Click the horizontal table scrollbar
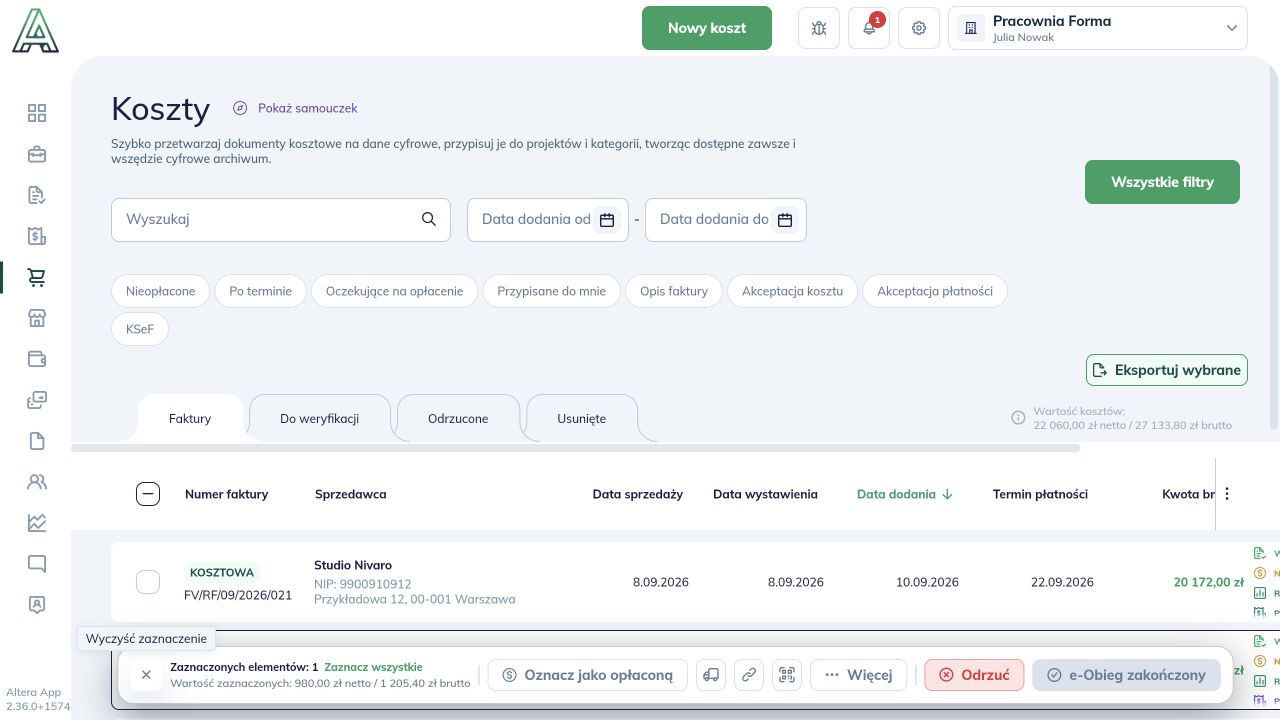Screen dimensions: 1280x720 click(575, 448)
